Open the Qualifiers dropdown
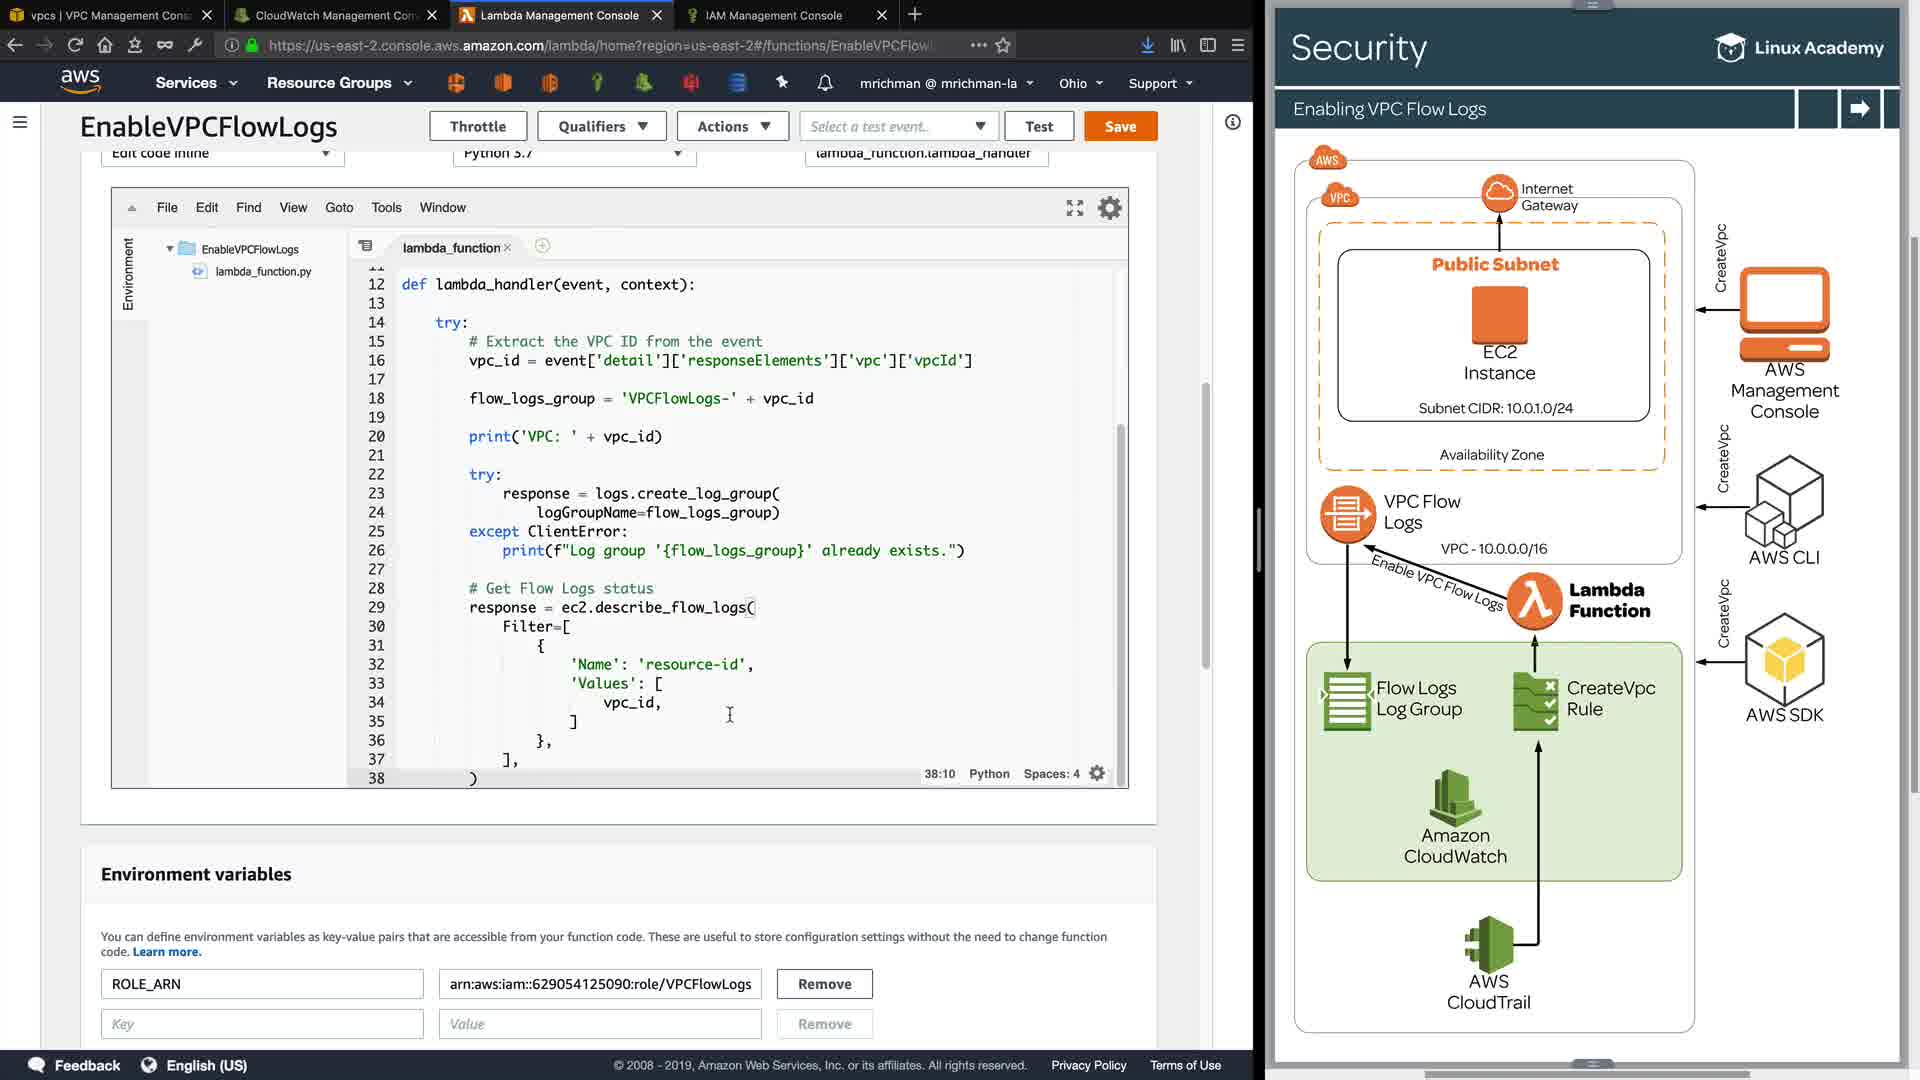The height and width of the screenshot is (1080, 1920). pyautogui.click(x=603, y=126)
